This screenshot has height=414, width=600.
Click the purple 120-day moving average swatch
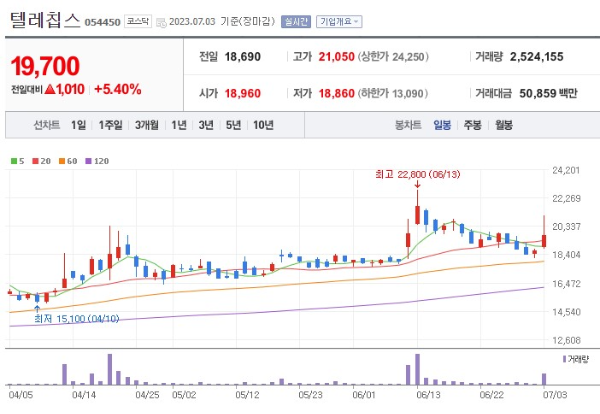88,161
